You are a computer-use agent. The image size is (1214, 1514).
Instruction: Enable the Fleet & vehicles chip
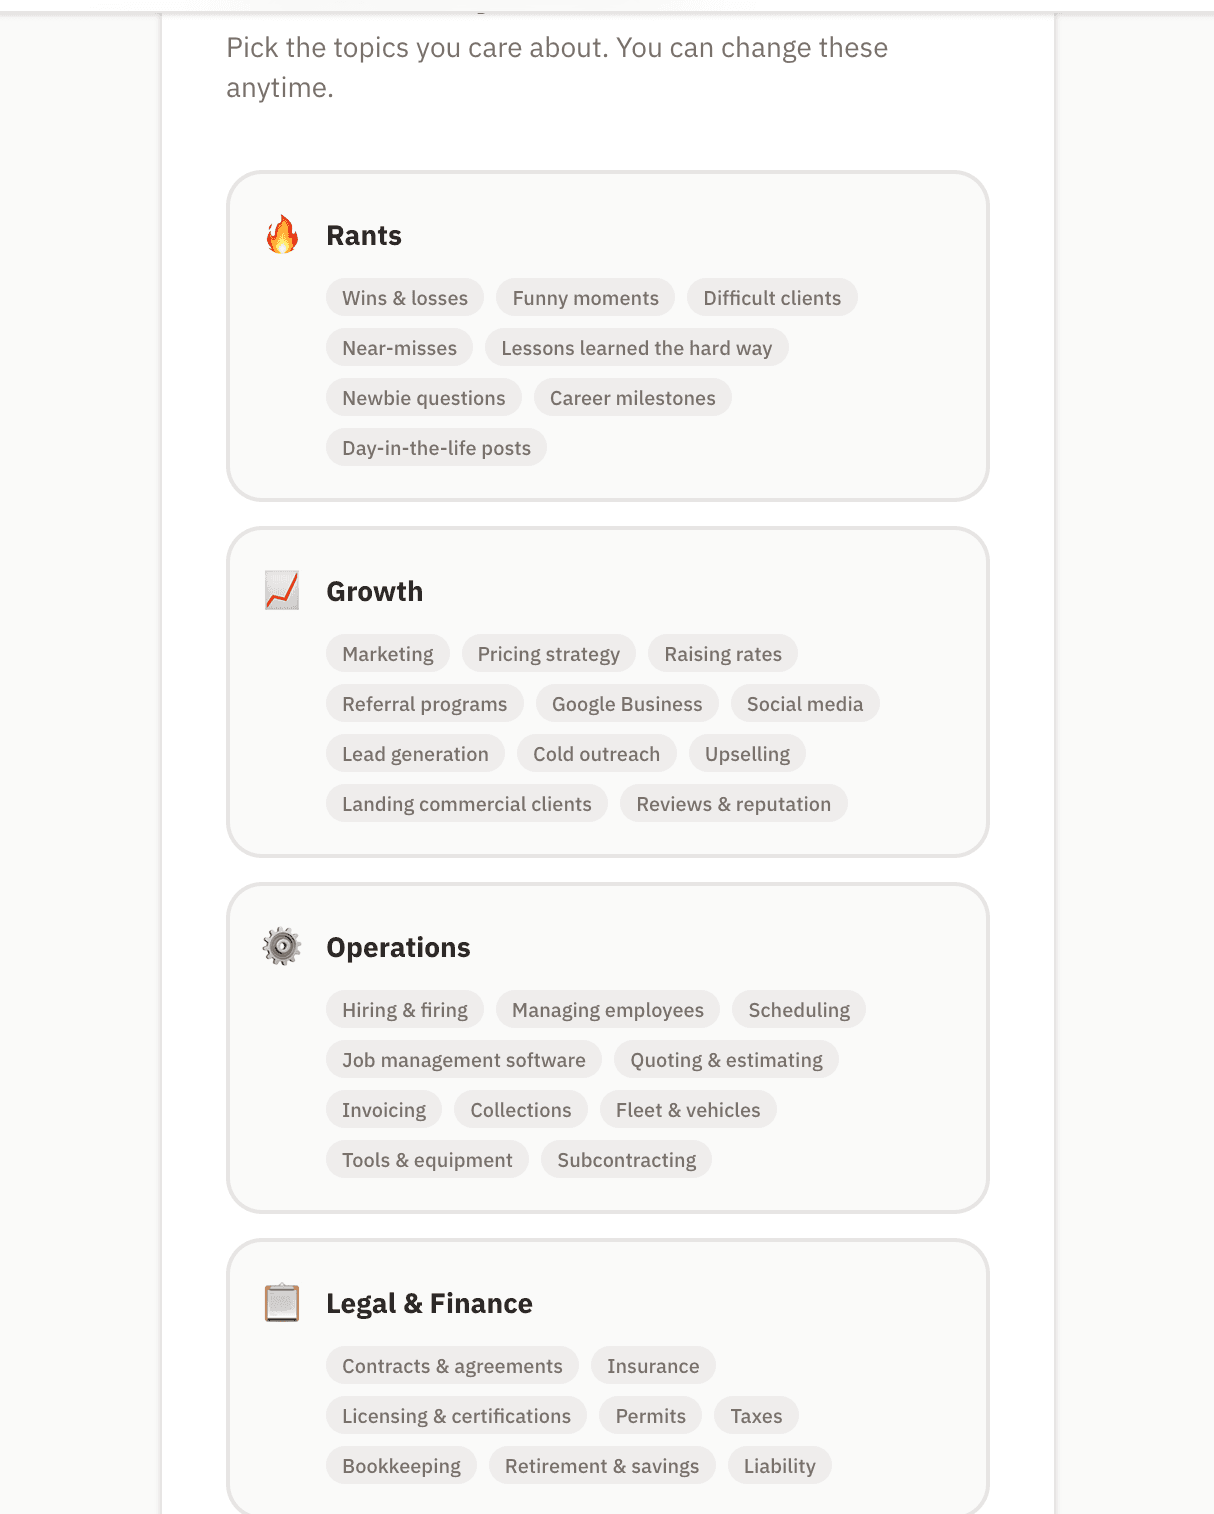point(688,1110)
